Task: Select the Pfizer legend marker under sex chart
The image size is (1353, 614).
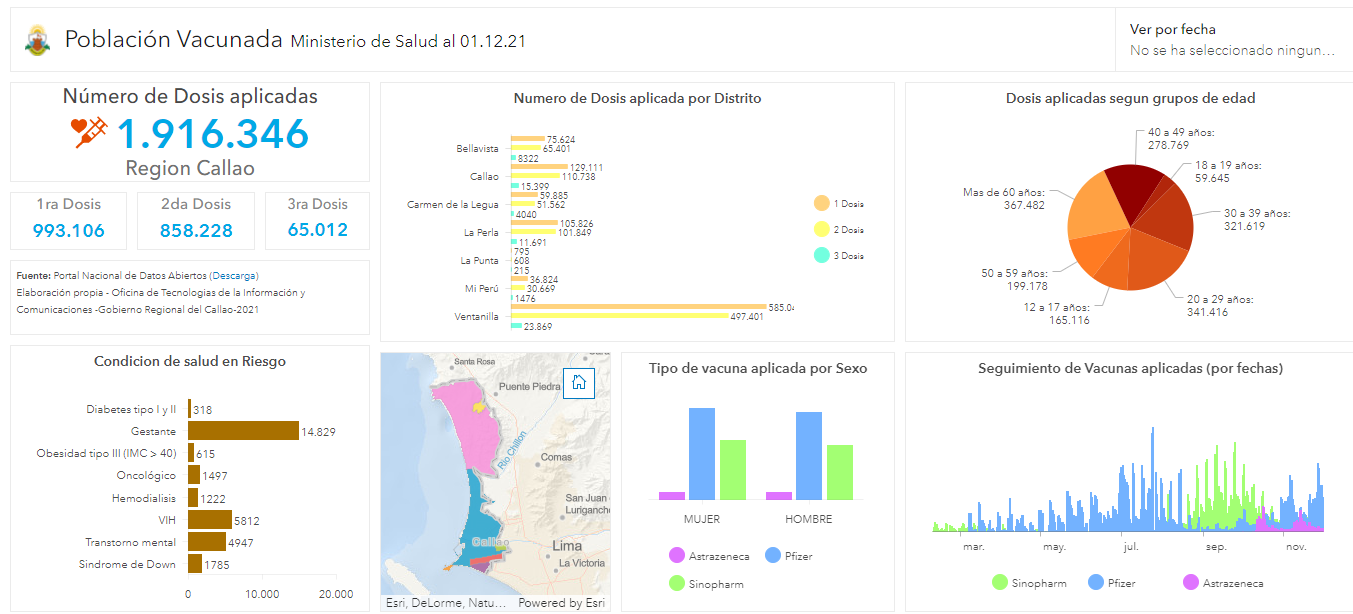Action: [773, 555]
